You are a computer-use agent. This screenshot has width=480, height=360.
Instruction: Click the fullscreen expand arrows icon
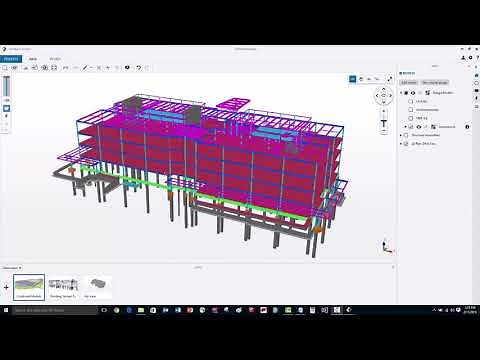pyautogui.click(x=389, y=79)
